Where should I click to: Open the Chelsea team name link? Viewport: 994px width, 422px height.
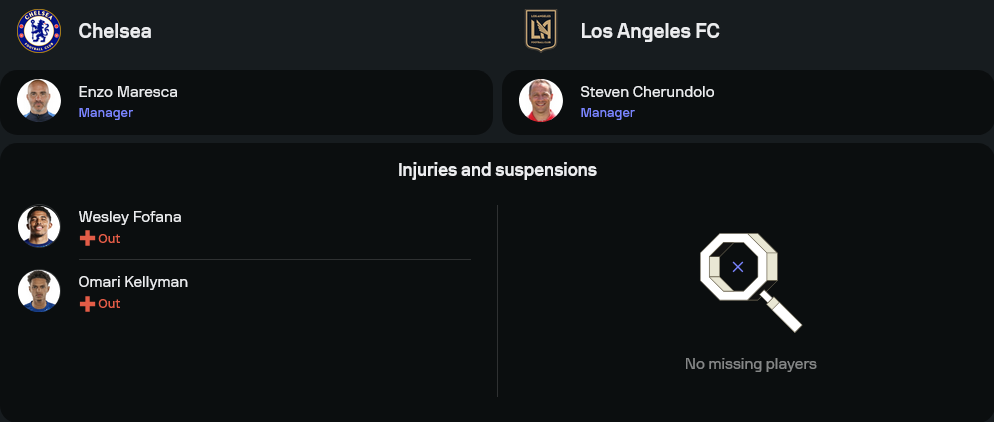click(115, 31)
